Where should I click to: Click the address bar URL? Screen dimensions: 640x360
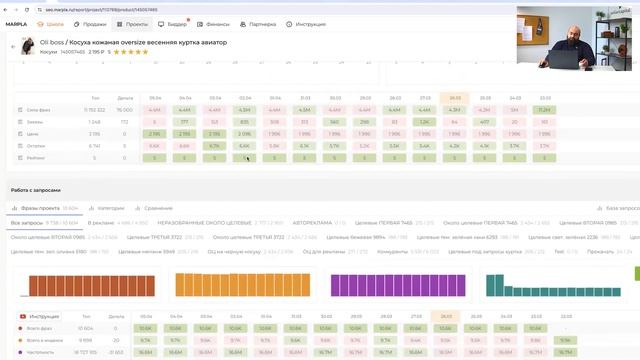click(101, 10)
